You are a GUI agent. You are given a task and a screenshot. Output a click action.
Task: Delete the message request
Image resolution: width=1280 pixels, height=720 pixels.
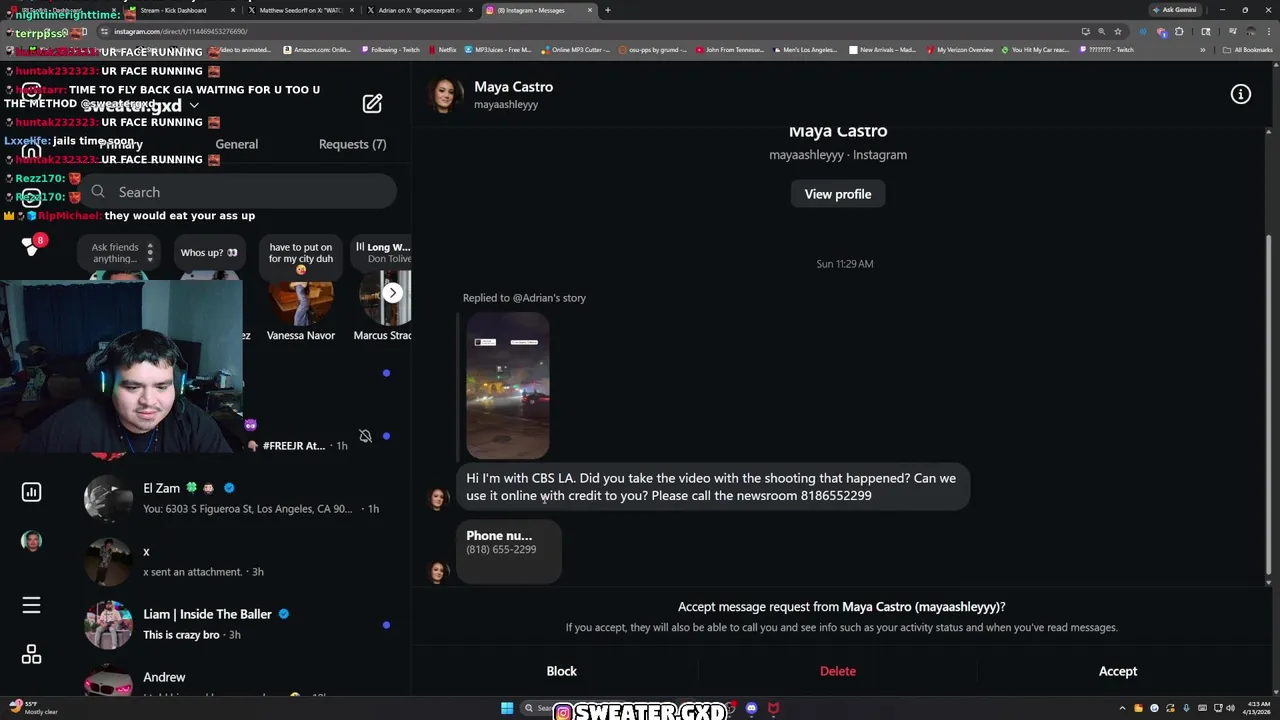click(x=838, y=671)
